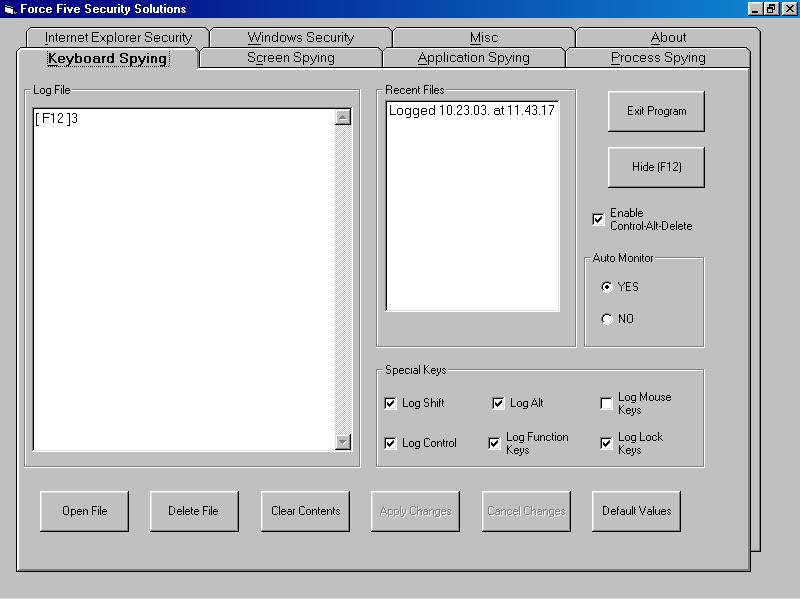Click inside the Log File text area

click(183, 280)
